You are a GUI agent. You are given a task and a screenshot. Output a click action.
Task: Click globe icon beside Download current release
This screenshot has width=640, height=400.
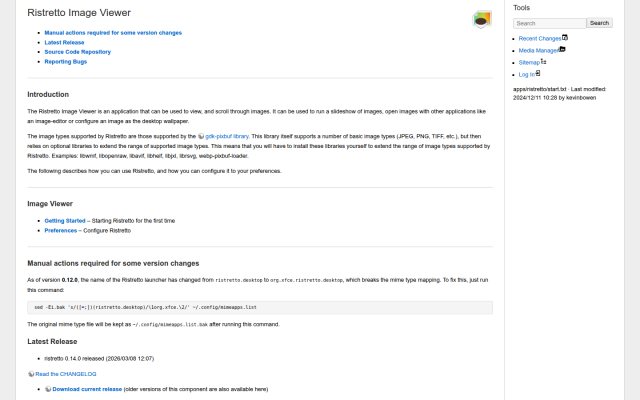pyautogui.click(x=48, y=389)
